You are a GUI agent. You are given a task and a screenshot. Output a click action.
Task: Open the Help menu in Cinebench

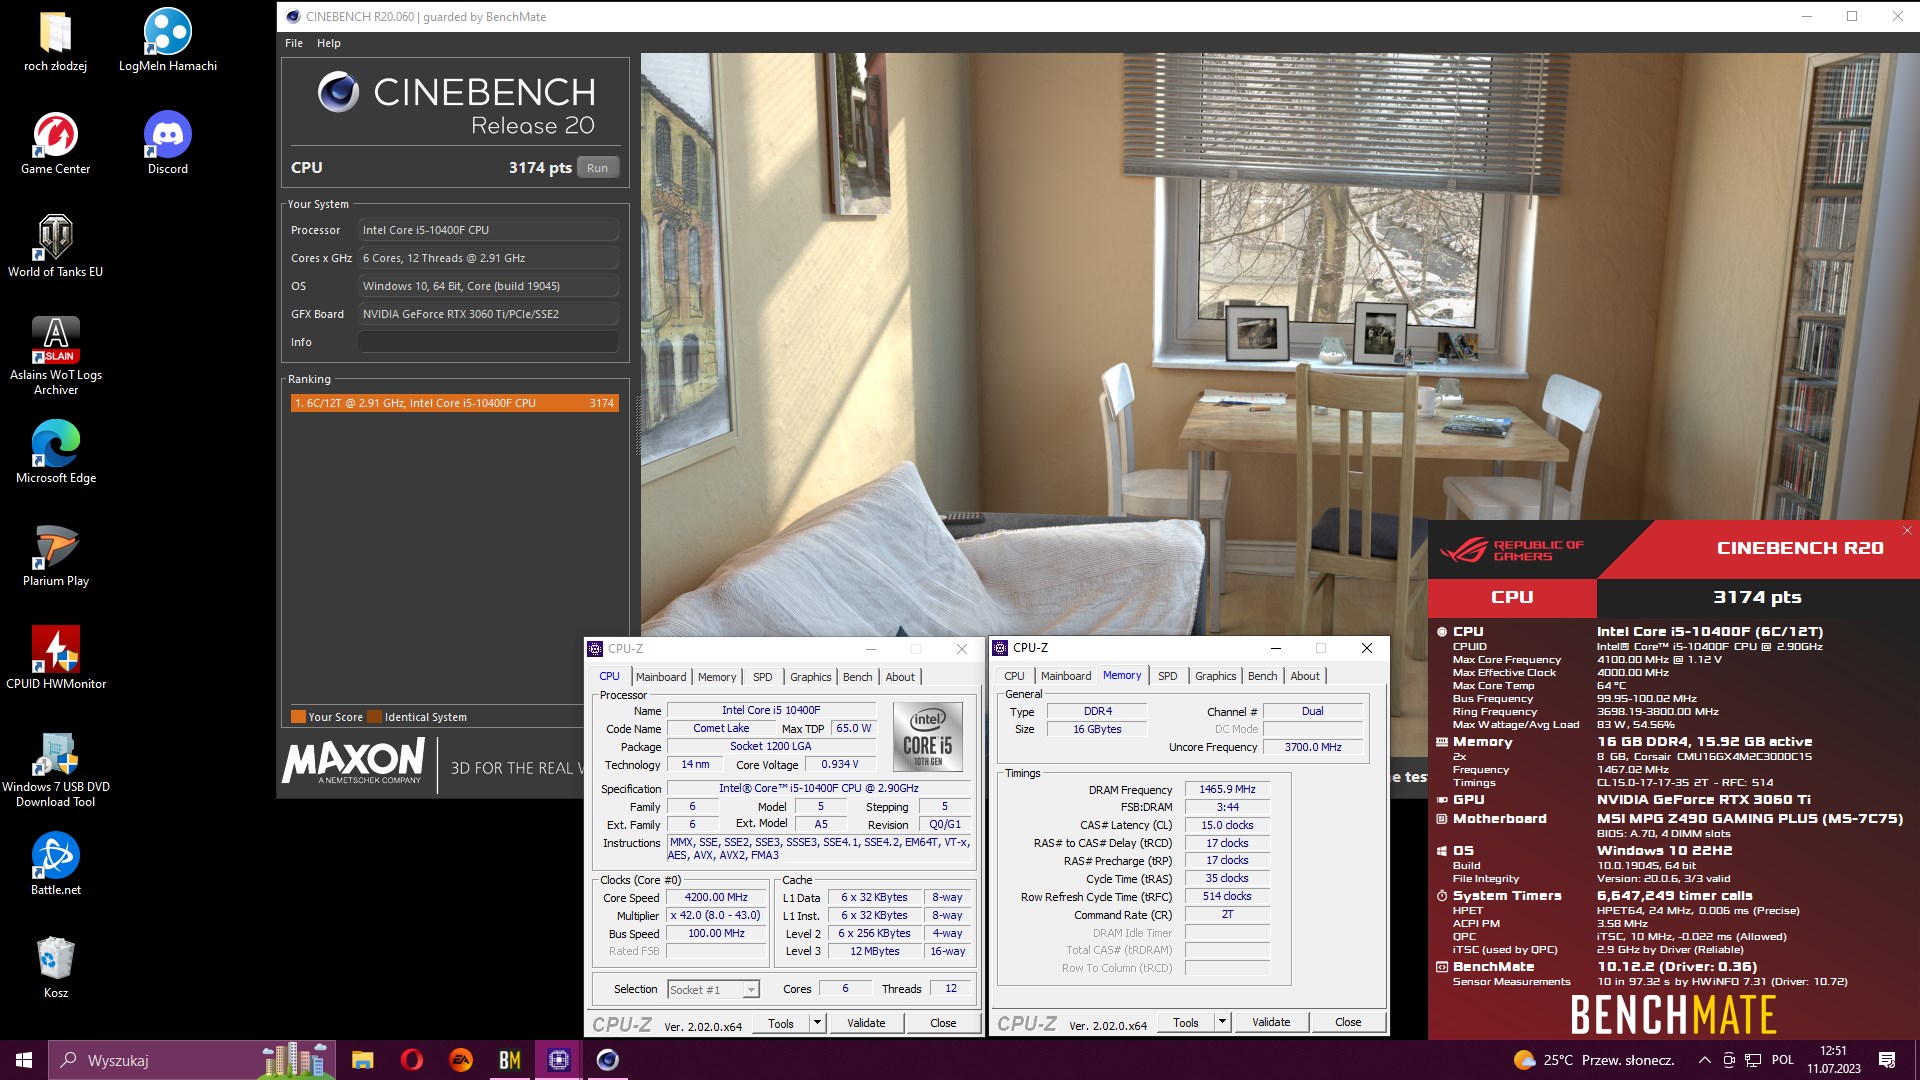(329, 43)
